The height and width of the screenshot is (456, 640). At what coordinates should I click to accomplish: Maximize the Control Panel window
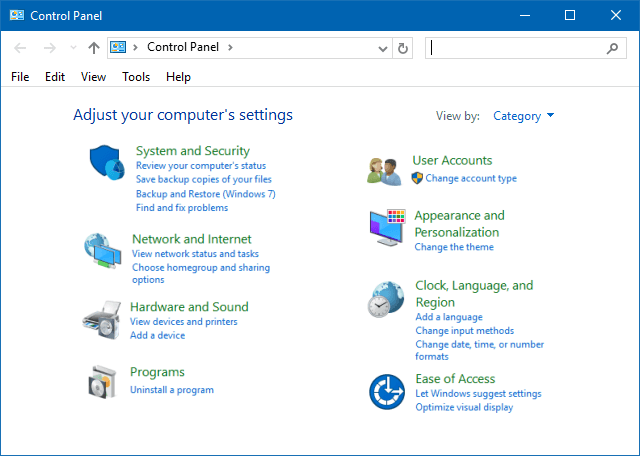tap(570, 16)
